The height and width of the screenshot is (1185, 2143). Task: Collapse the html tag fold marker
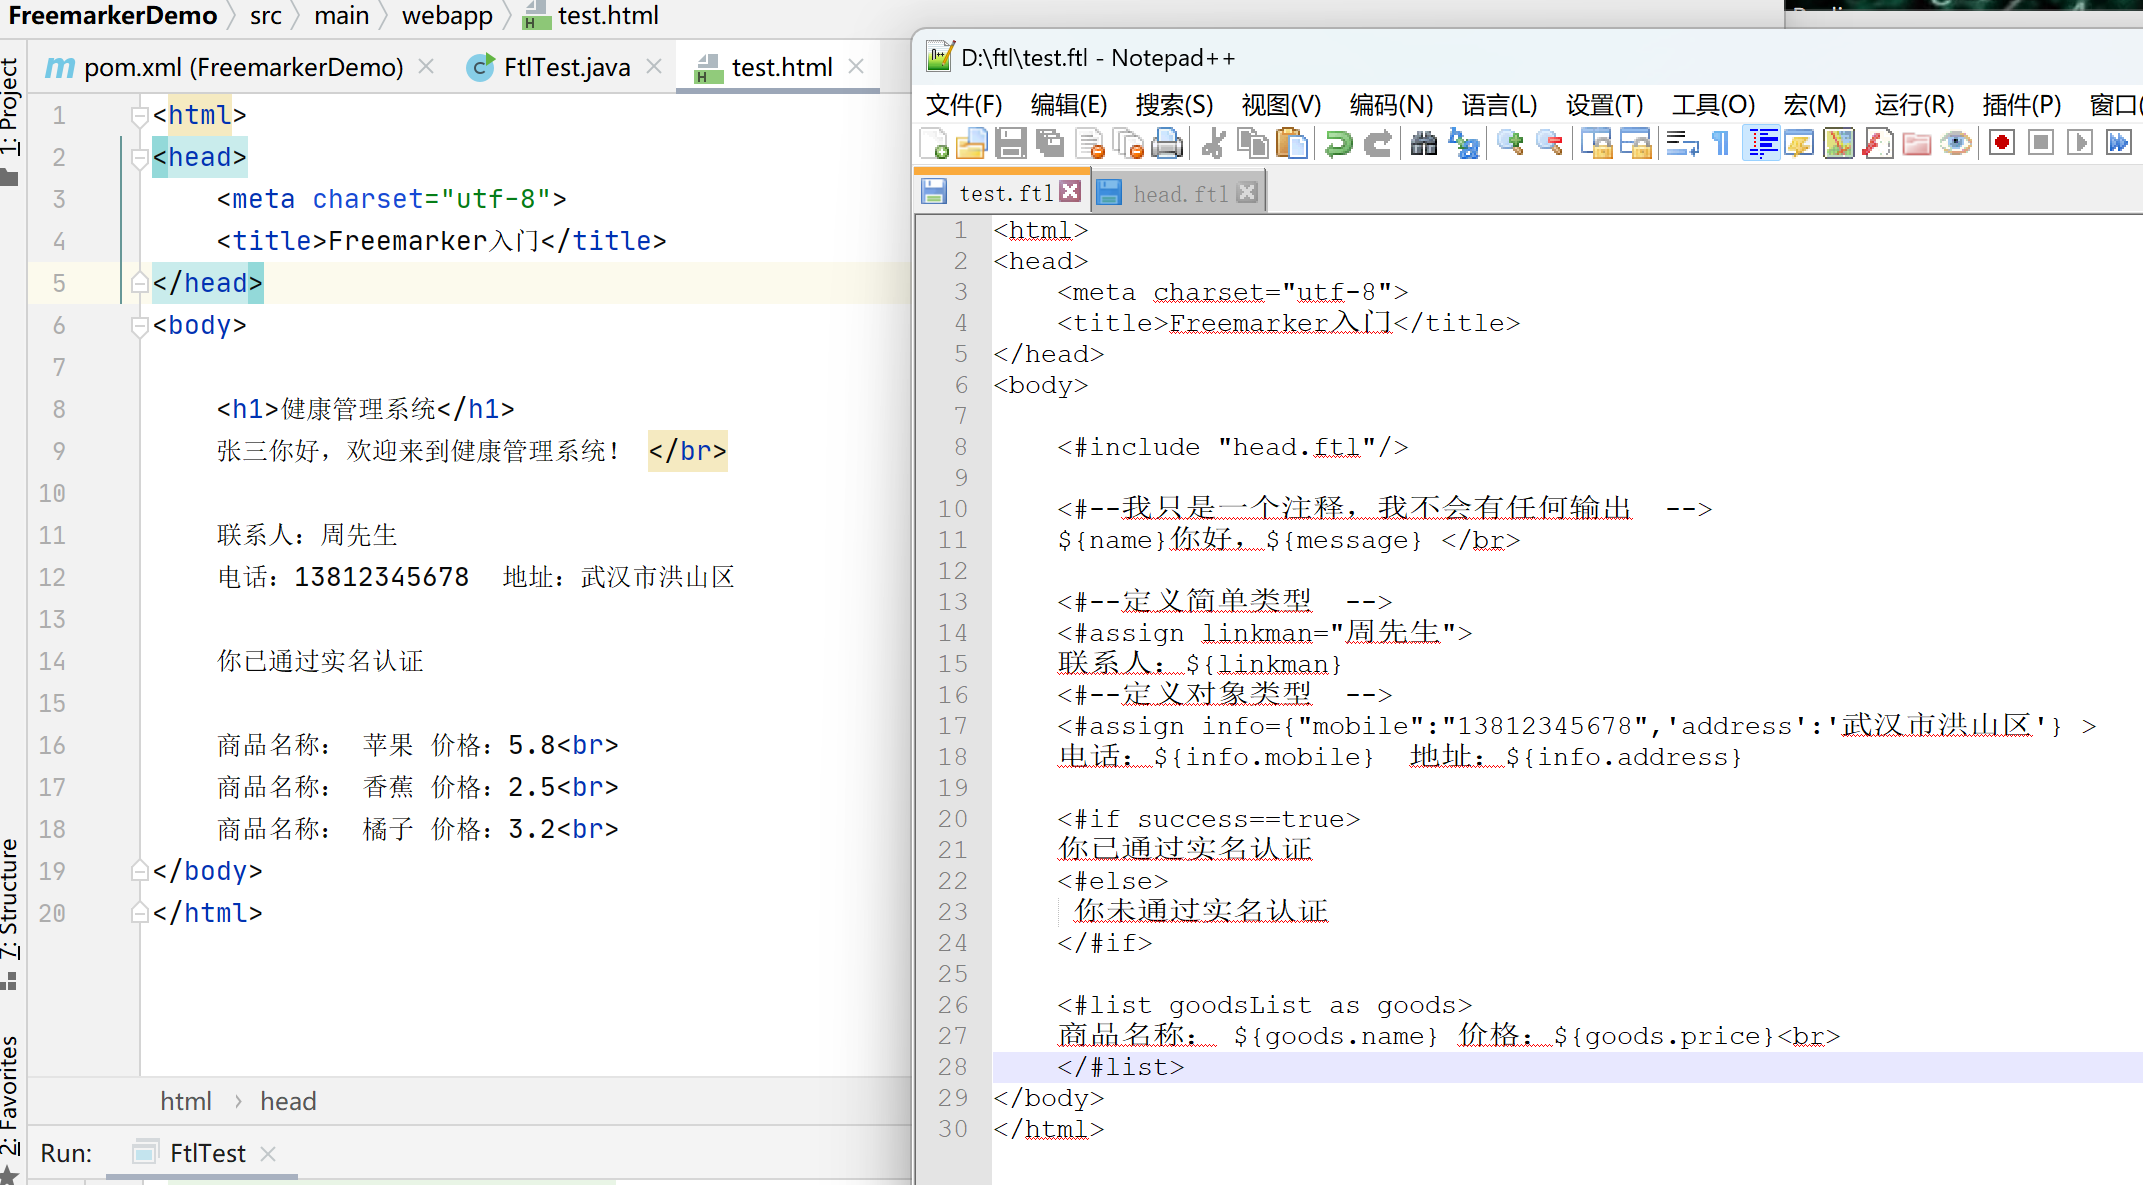140,116
